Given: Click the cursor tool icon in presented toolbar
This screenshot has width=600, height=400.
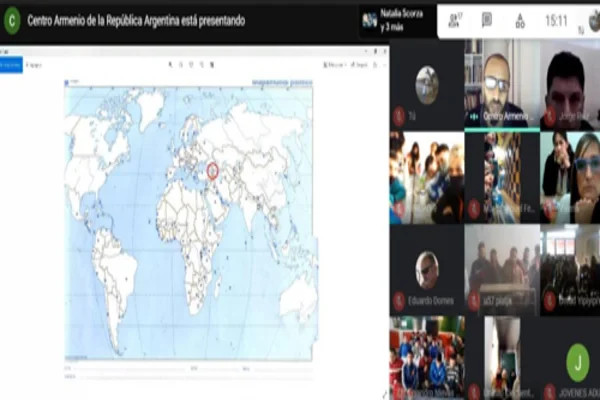Looking at the screenshot, I should 171,65.
